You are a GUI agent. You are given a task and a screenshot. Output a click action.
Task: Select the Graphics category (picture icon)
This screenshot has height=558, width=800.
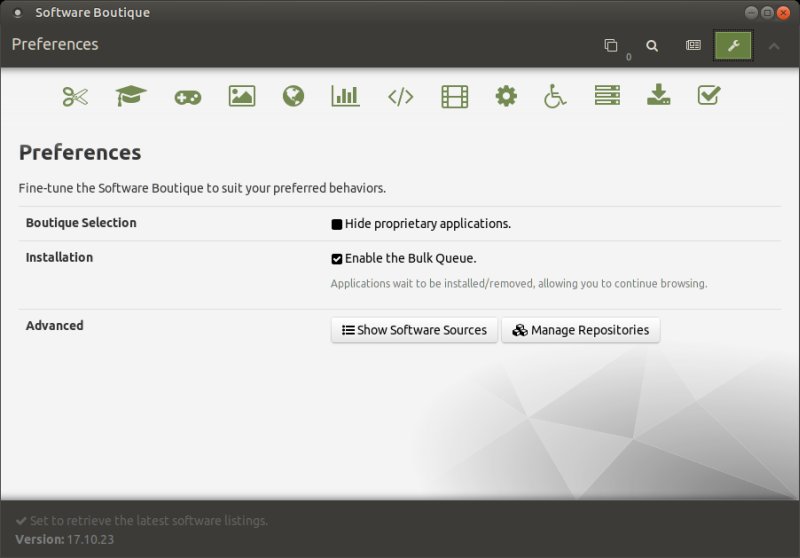[241, 96]
